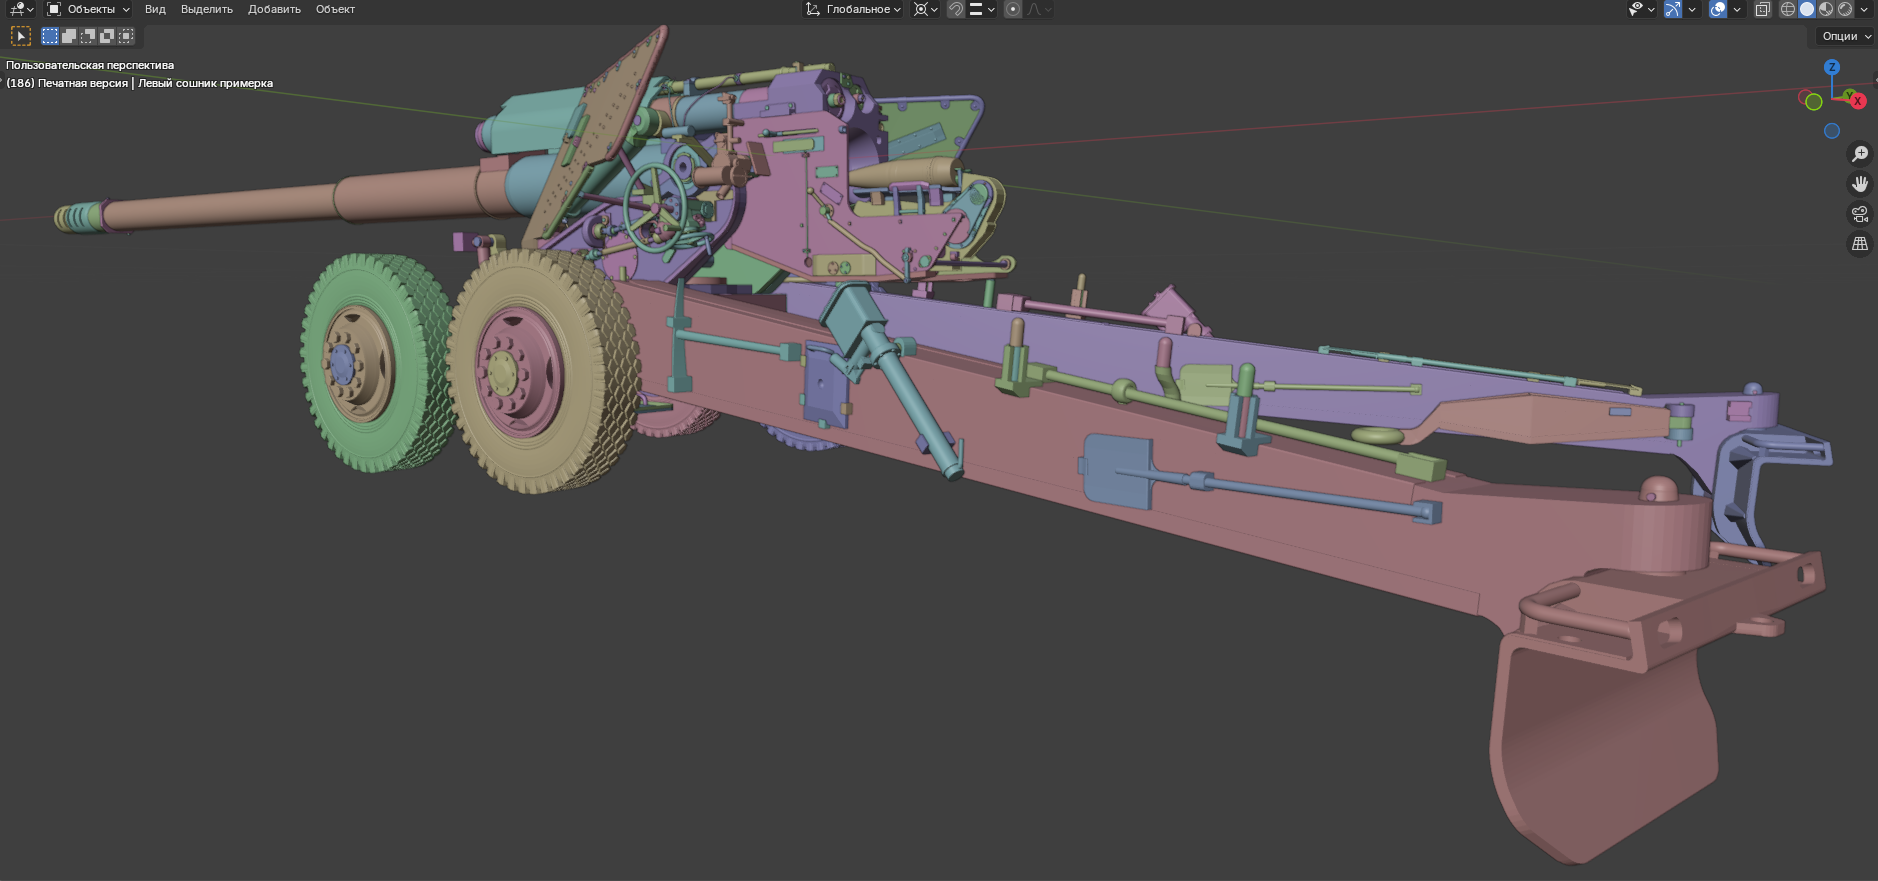This screenshot has width=1878, height=881.
Task: Open the Глобальное transform orientation dropdown
Action: tap(853, 9)
